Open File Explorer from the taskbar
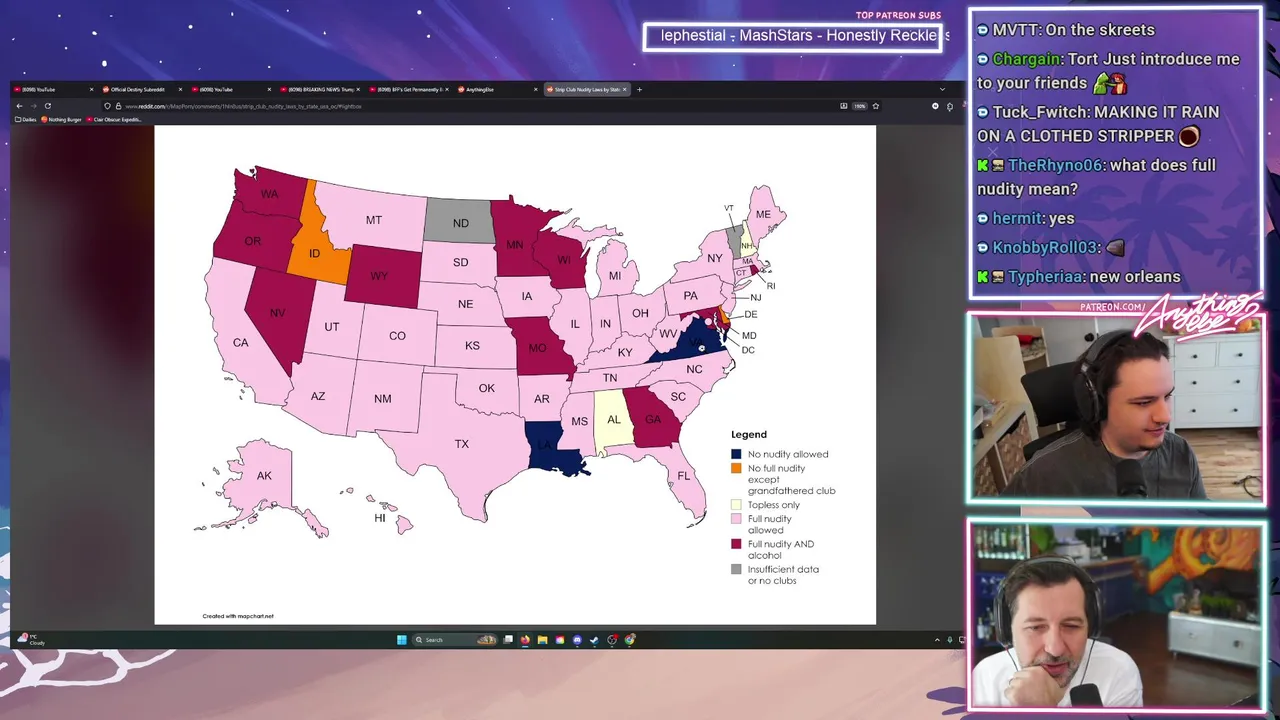The height and width of the screenshot is (720, 1280). (x=542, y=640)
